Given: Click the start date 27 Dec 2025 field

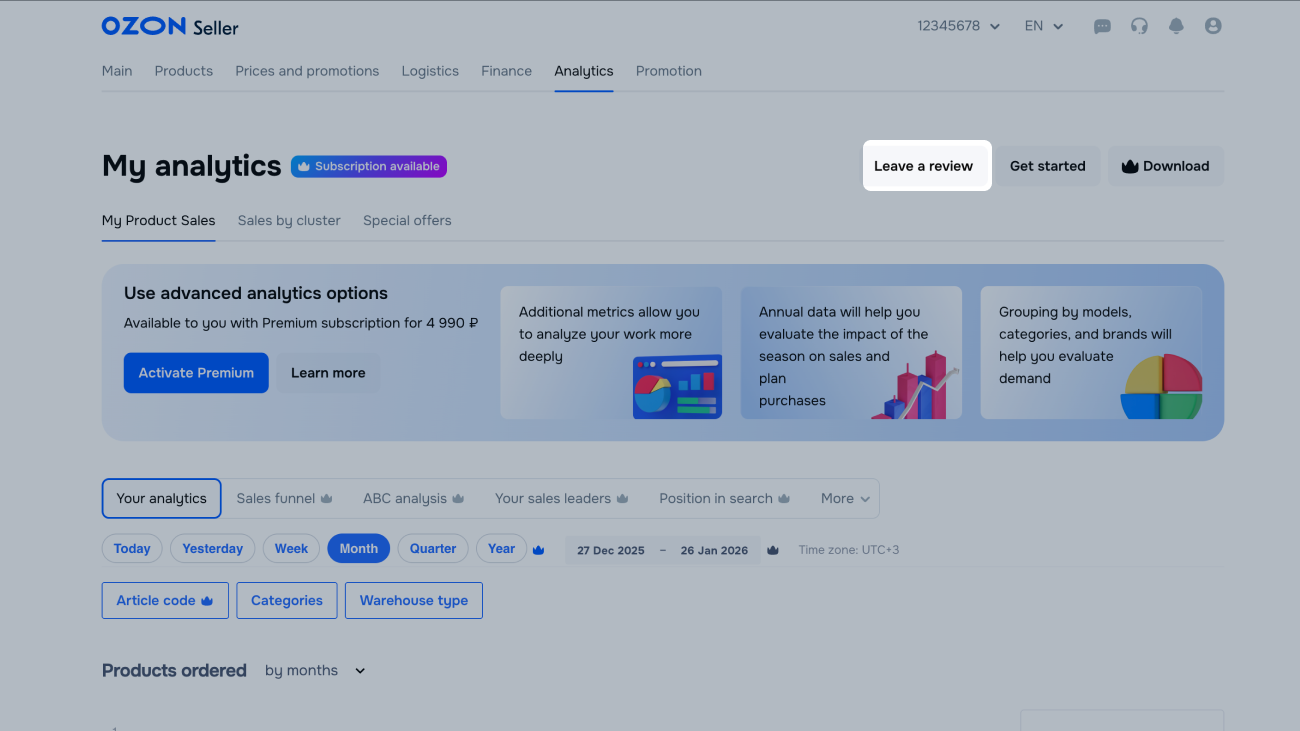Looking at the screenshot, I should tap(611, 551).
